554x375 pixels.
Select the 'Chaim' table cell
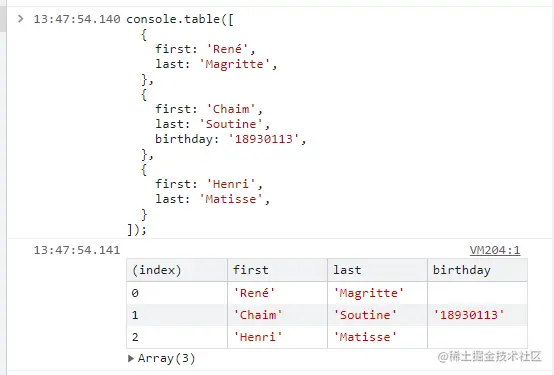(277, 315)
